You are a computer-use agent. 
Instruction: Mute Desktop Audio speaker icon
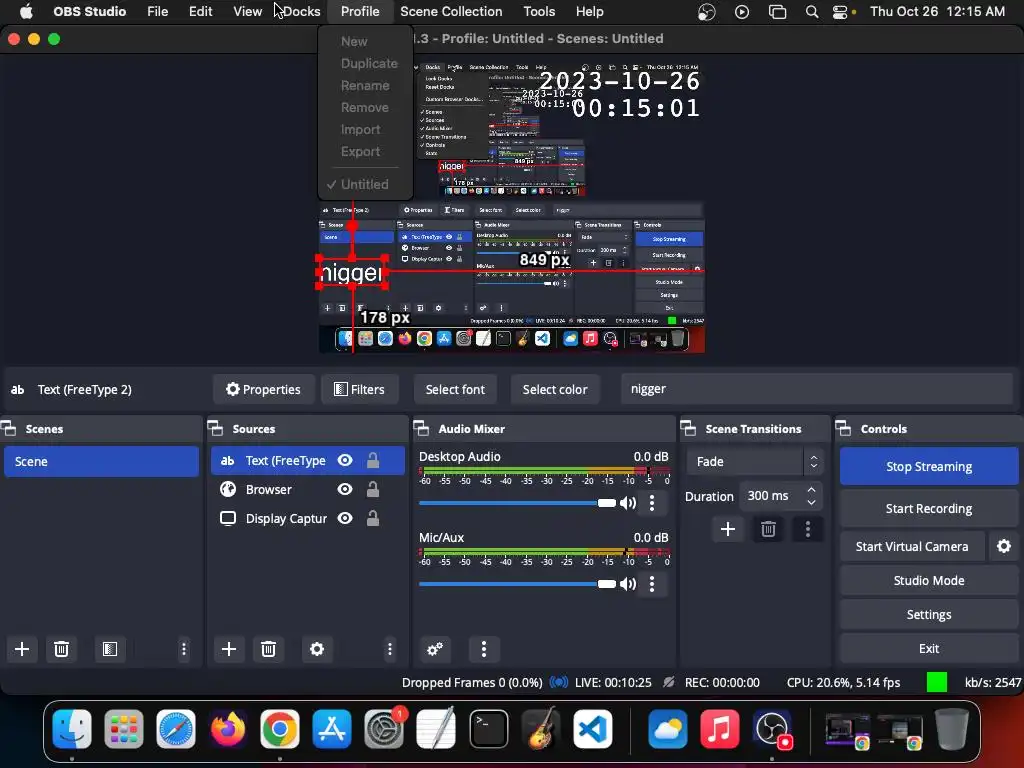(x=628, y=503)
